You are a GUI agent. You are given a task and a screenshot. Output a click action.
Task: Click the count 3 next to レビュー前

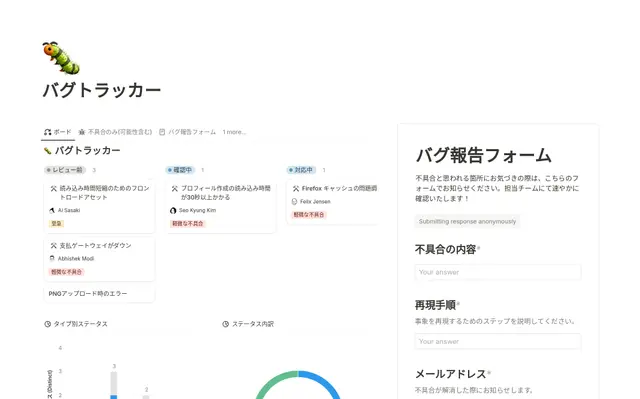pyautogui.click(x=94, y=170)
